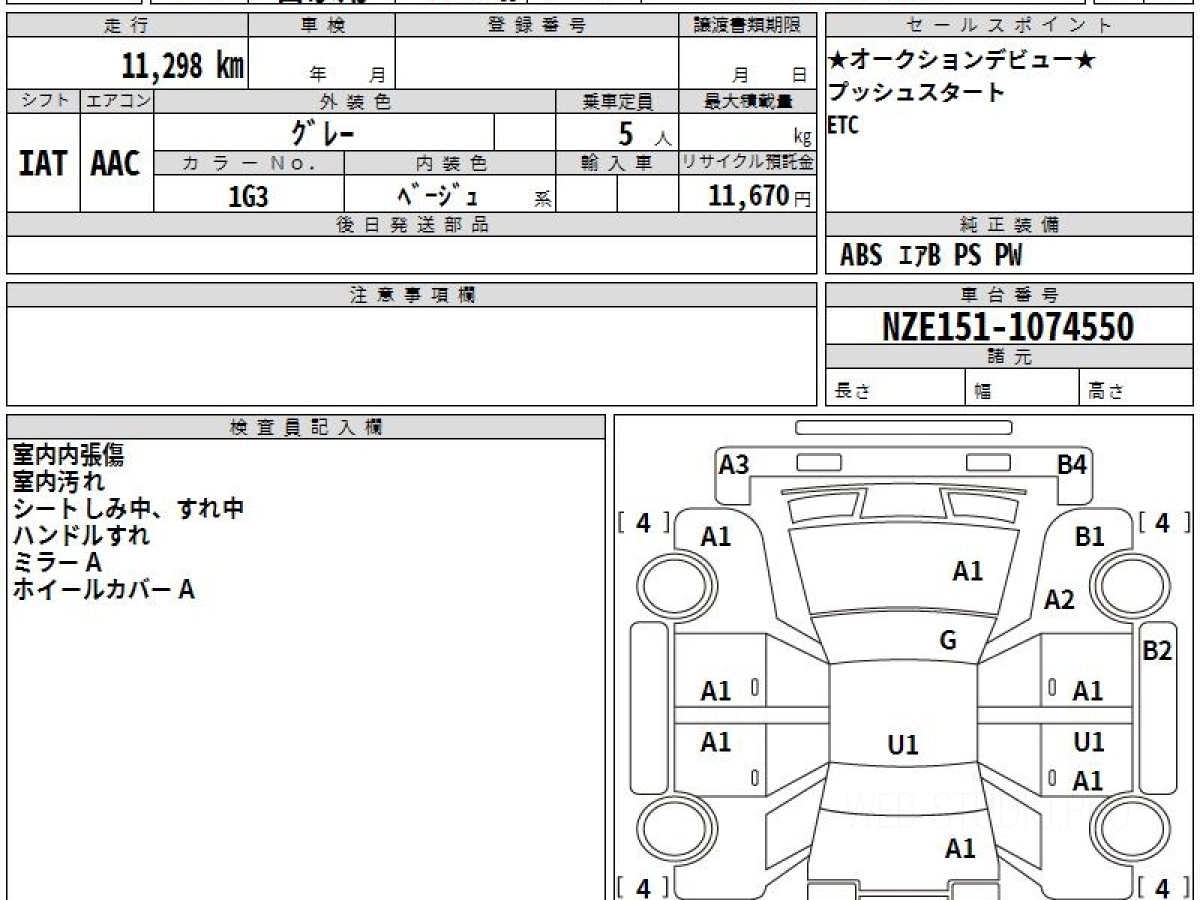The height and width of the screenshot is (900, 1200).
Task: Click the 輸入車 header
Action: [x=617, y=163]
